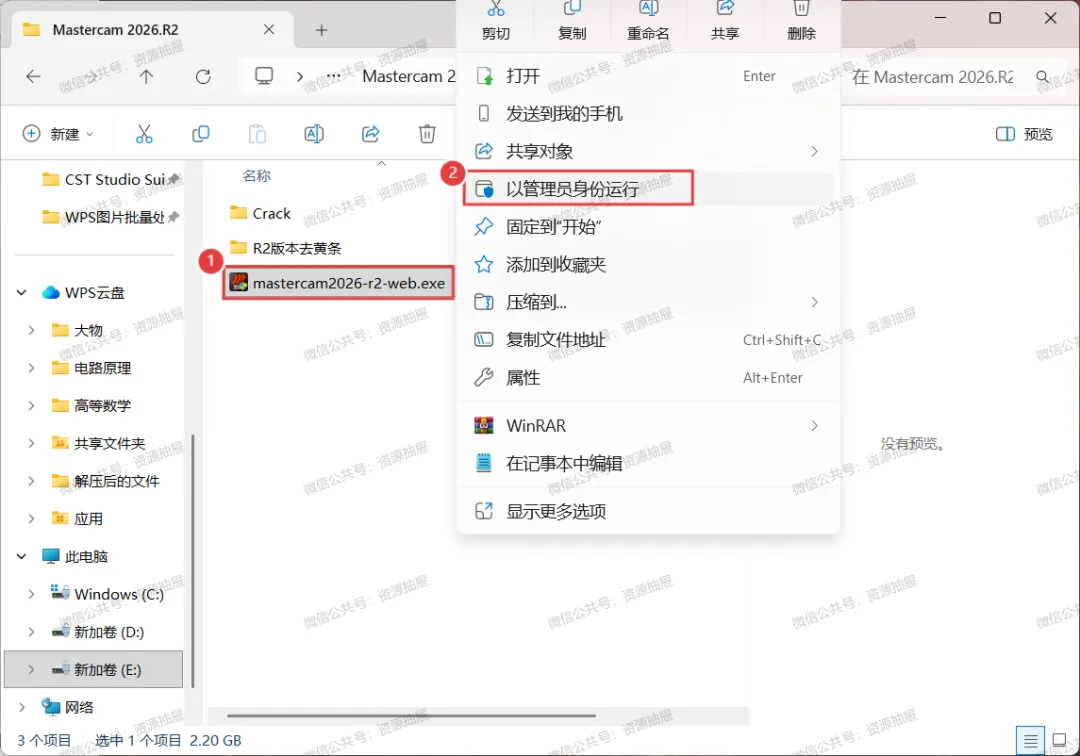Viewport: 1080px width, 756px height.
Task: Click the Copy icon in context menu
Action: click(572, 8)
